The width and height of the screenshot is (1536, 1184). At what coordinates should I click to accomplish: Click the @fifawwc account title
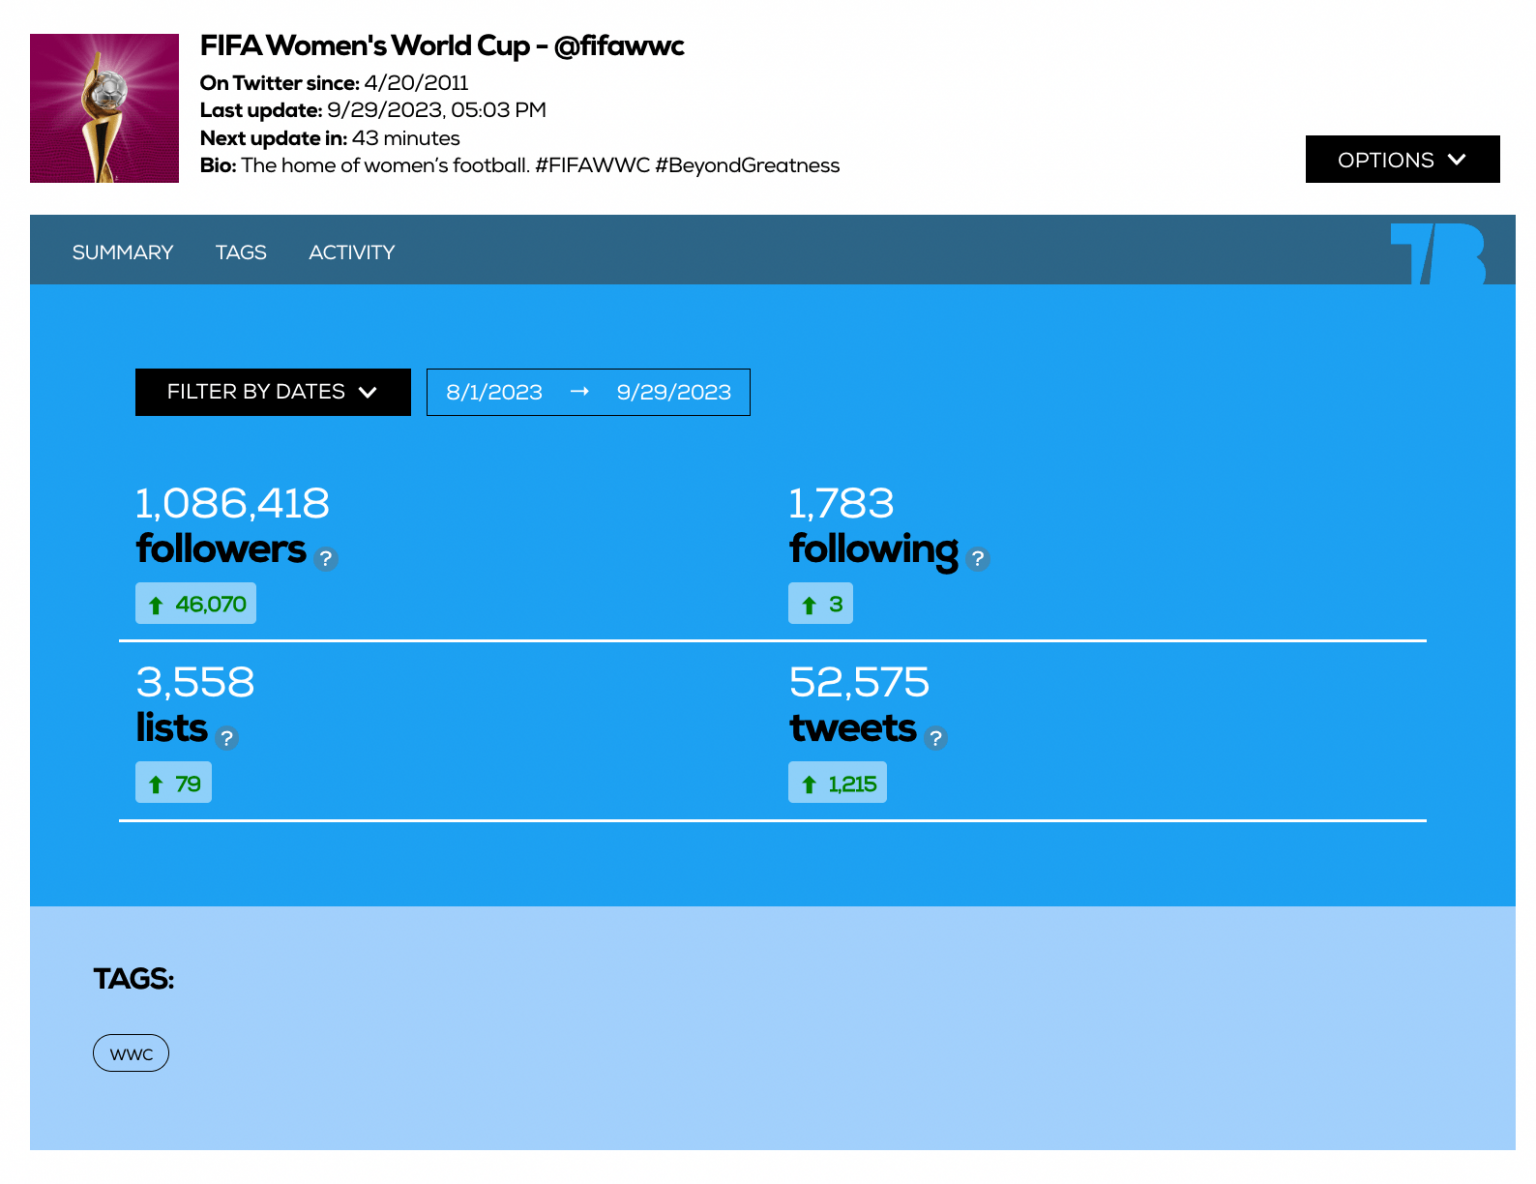443,46
